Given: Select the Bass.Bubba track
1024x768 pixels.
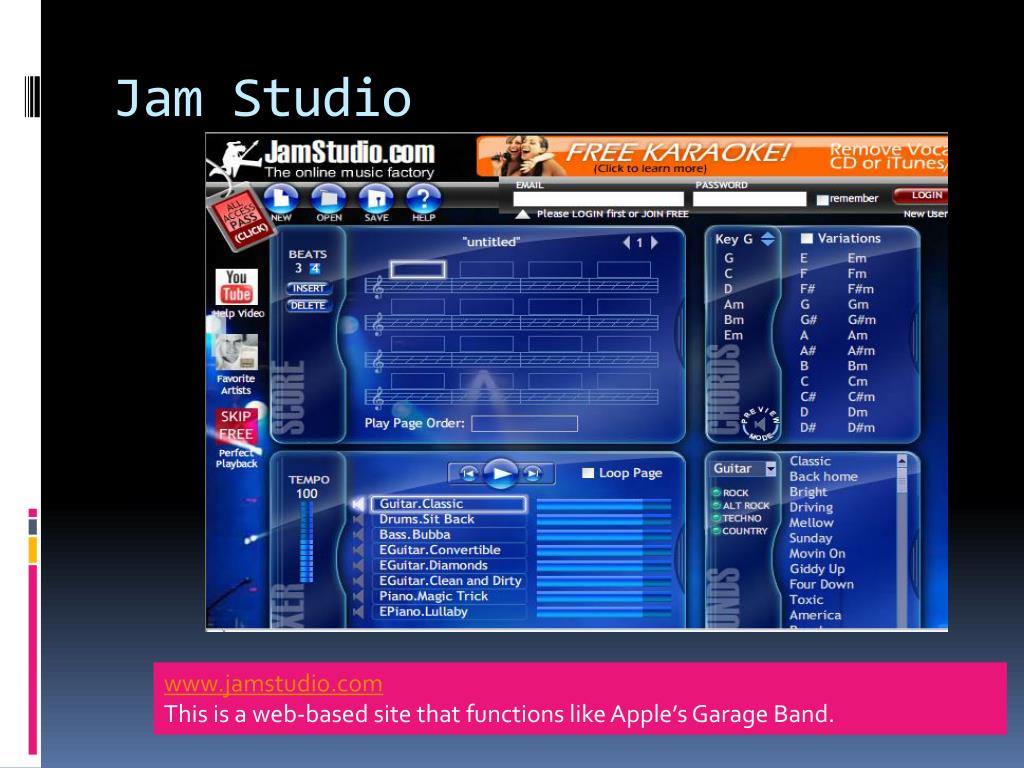Looking at the screenshot, I should 448,535.
